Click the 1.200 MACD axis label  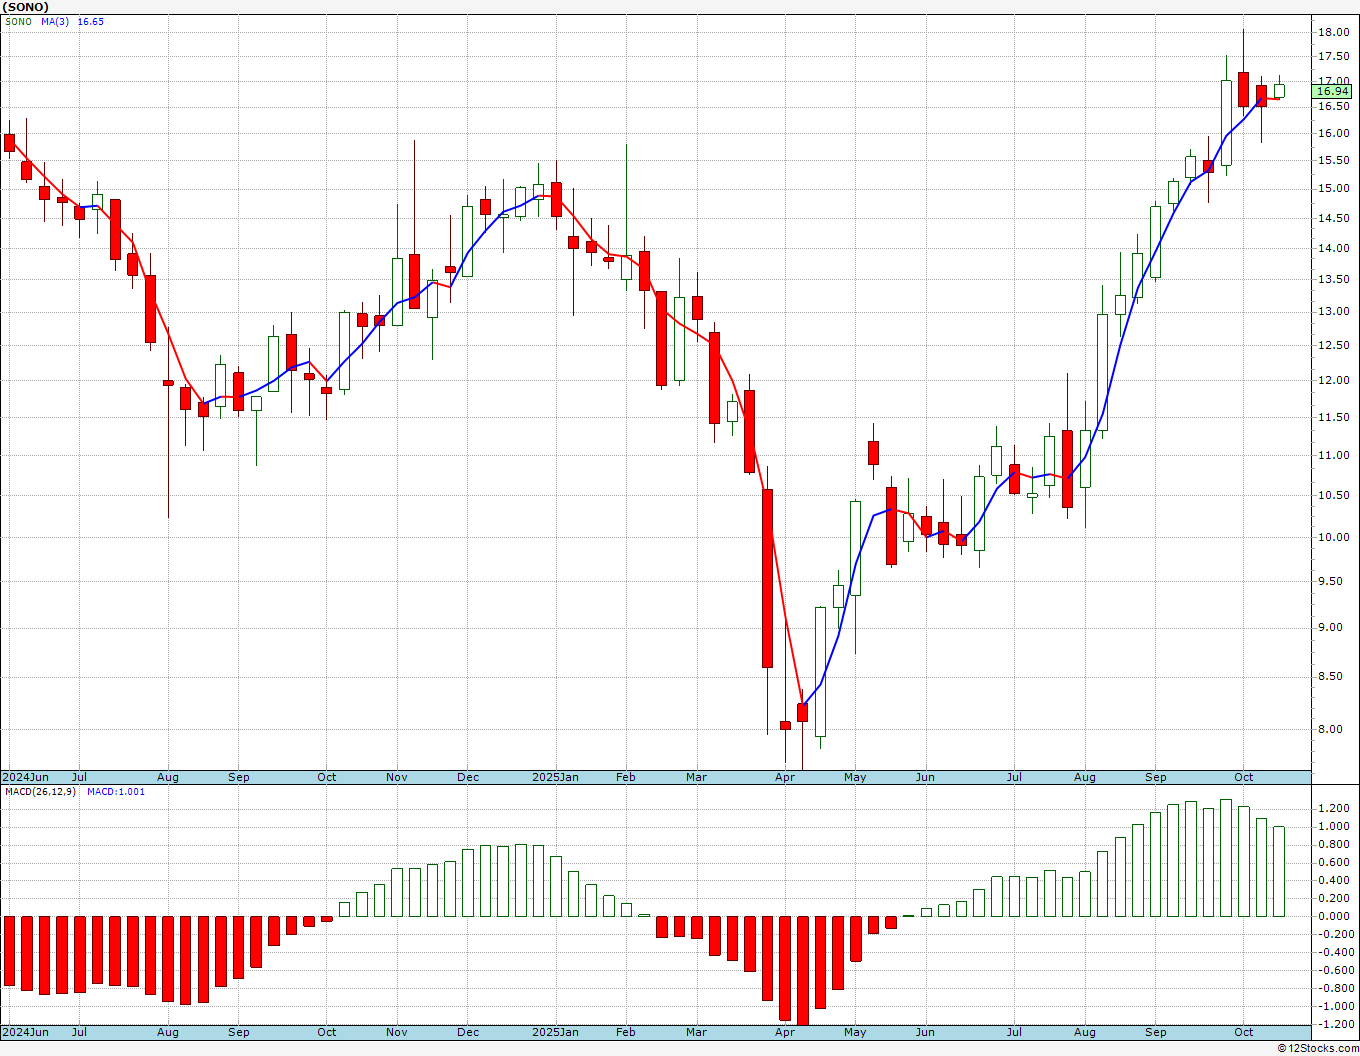[1334, 808]
